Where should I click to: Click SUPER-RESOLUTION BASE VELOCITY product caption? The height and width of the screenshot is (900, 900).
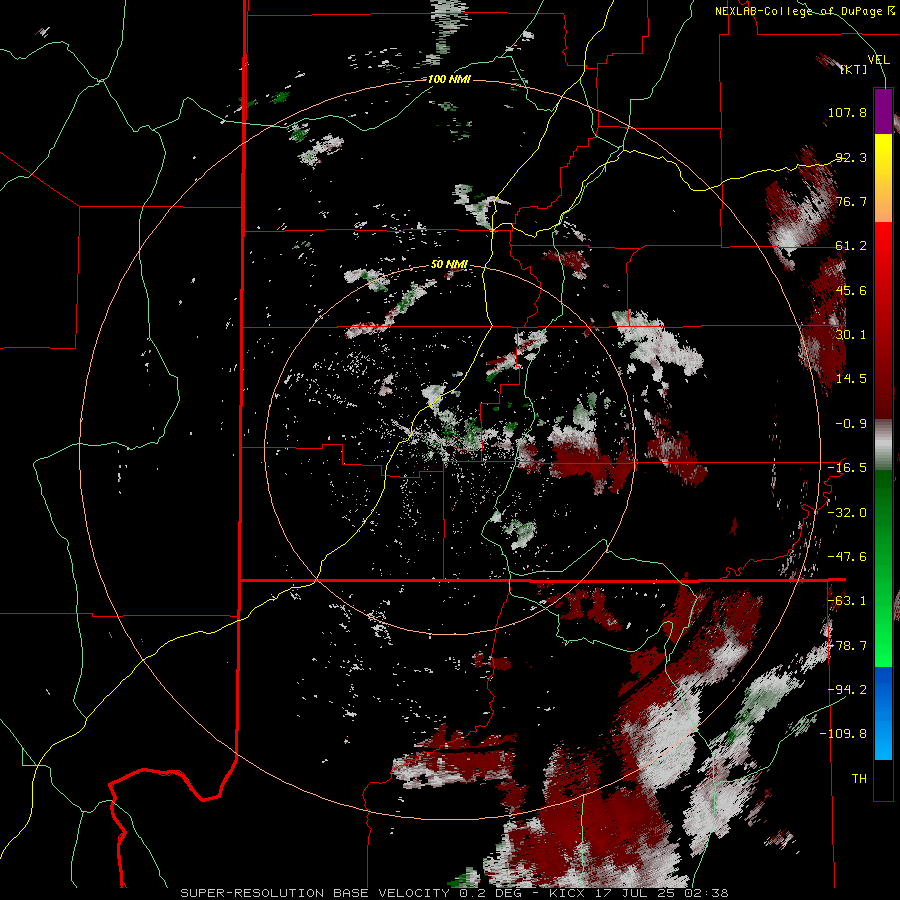(315, 893)
